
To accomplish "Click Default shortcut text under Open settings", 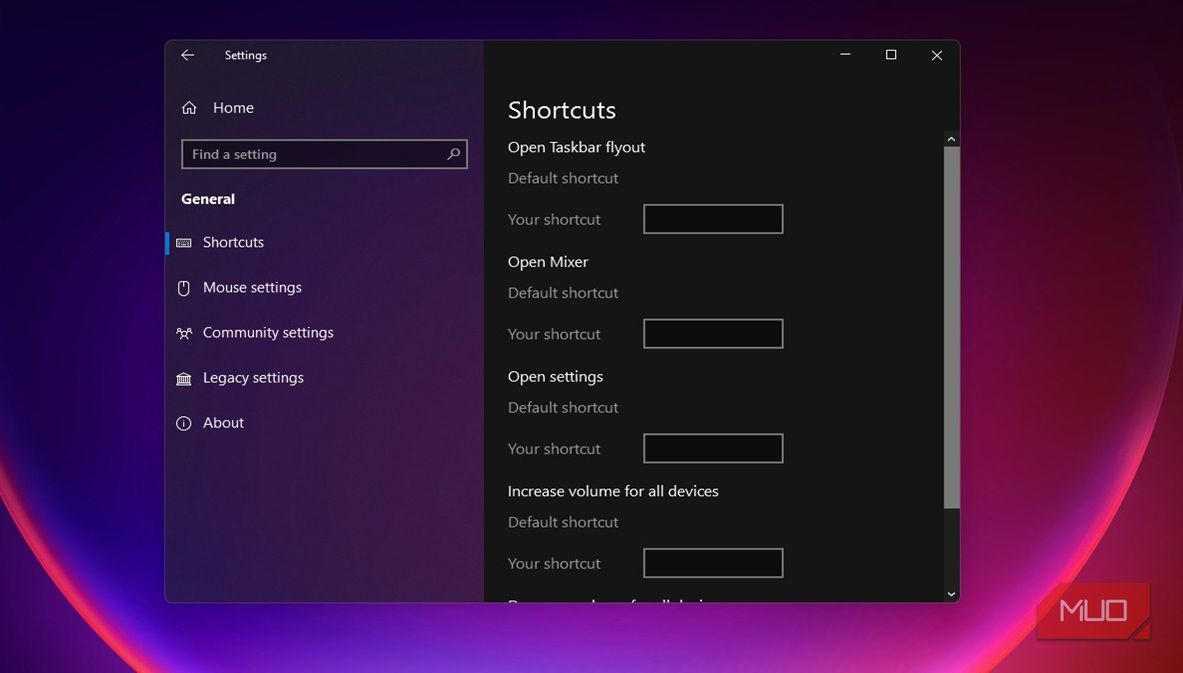I will (x=563, y=407).
